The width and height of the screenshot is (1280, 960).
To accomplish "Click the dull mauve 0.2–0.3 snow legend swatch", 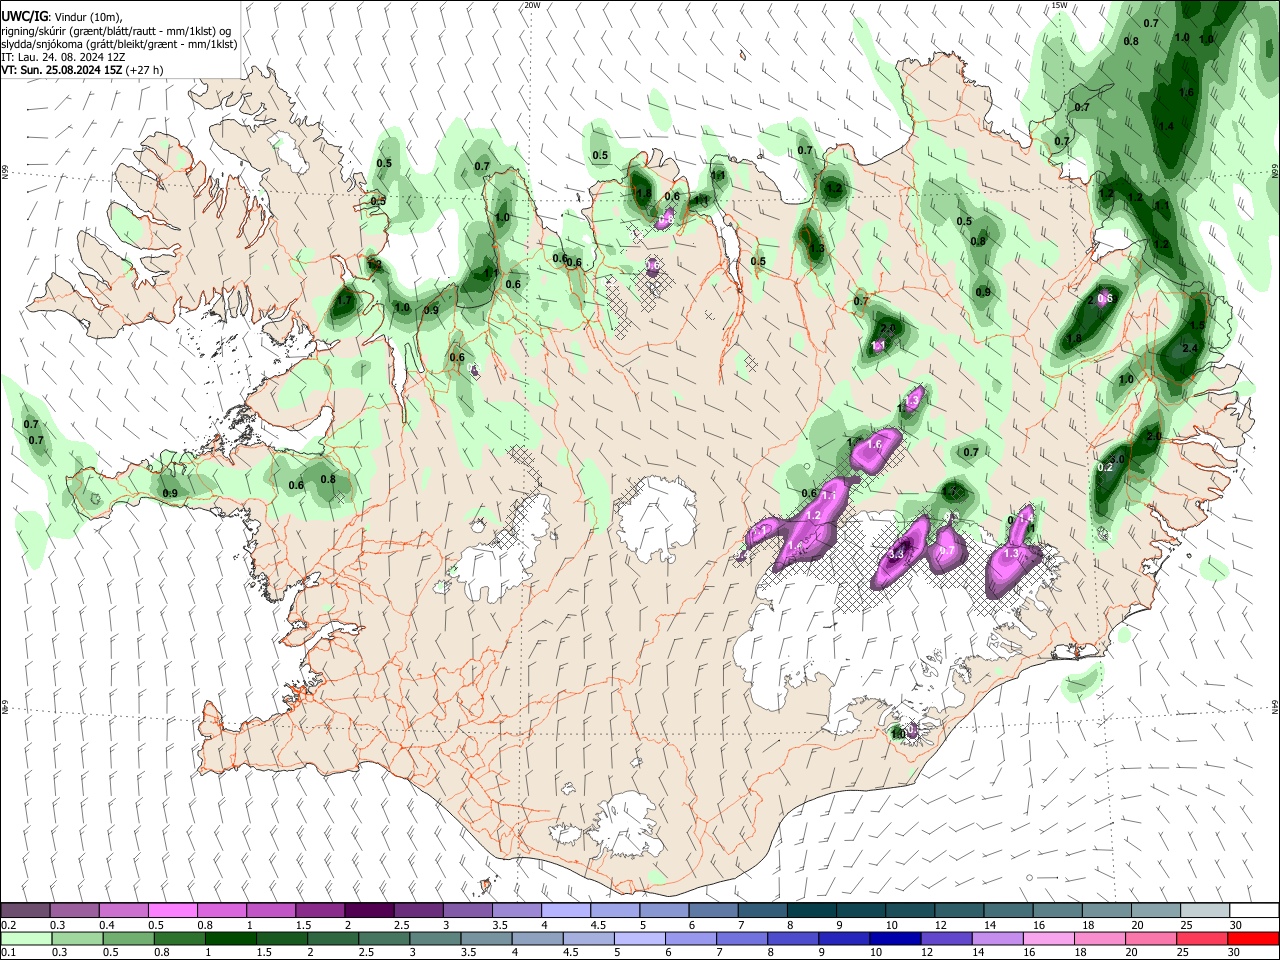I will click(25, 911).
